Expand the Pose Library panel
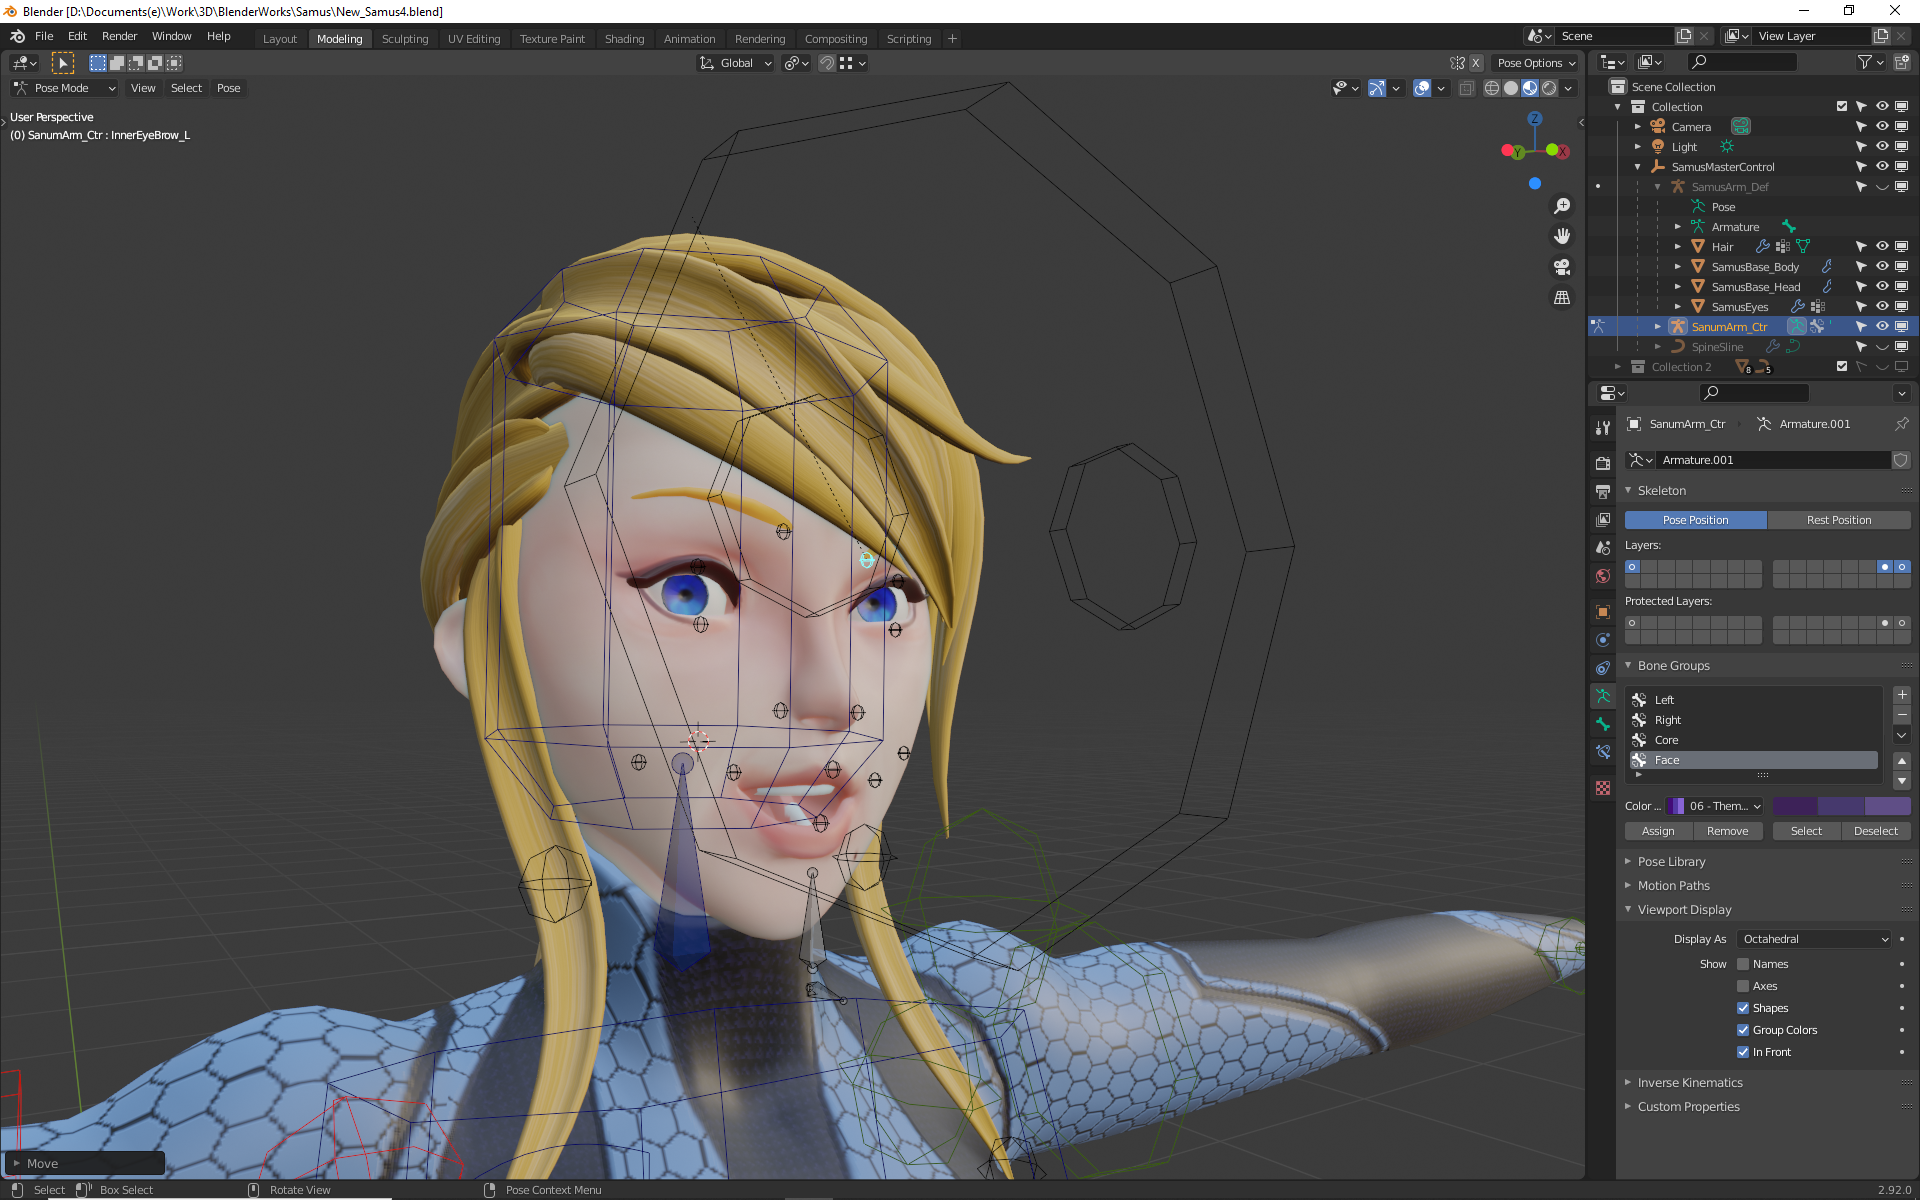Viewport: 1920px width, 1200px height. (1672, 861)
